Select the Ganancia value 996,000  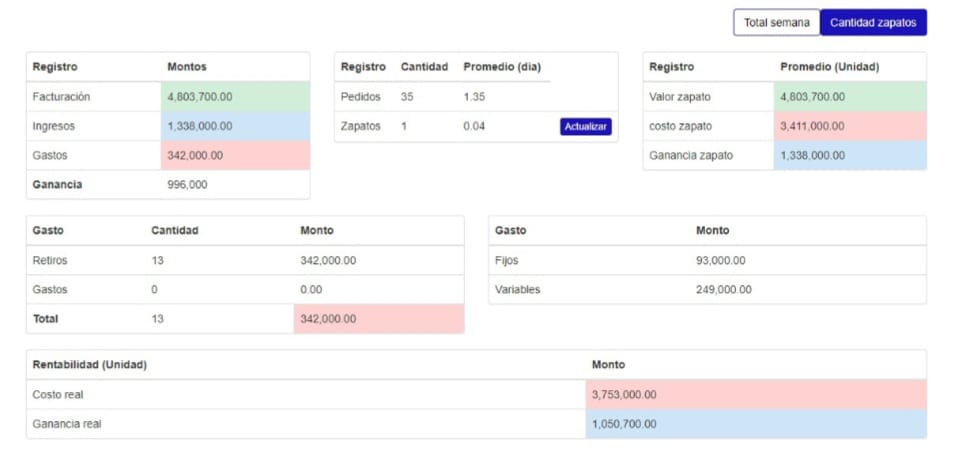[x=188, y=185]
